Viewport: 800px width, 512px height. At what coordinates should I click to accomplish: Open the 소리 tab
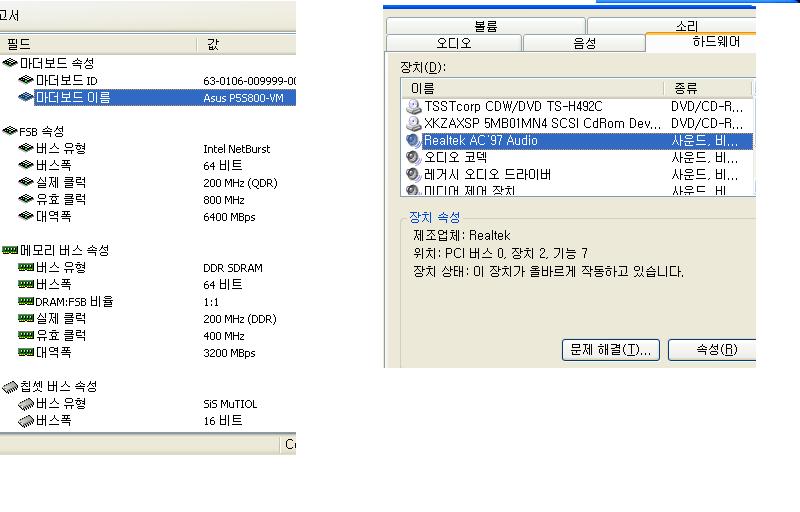pos(672,26)
